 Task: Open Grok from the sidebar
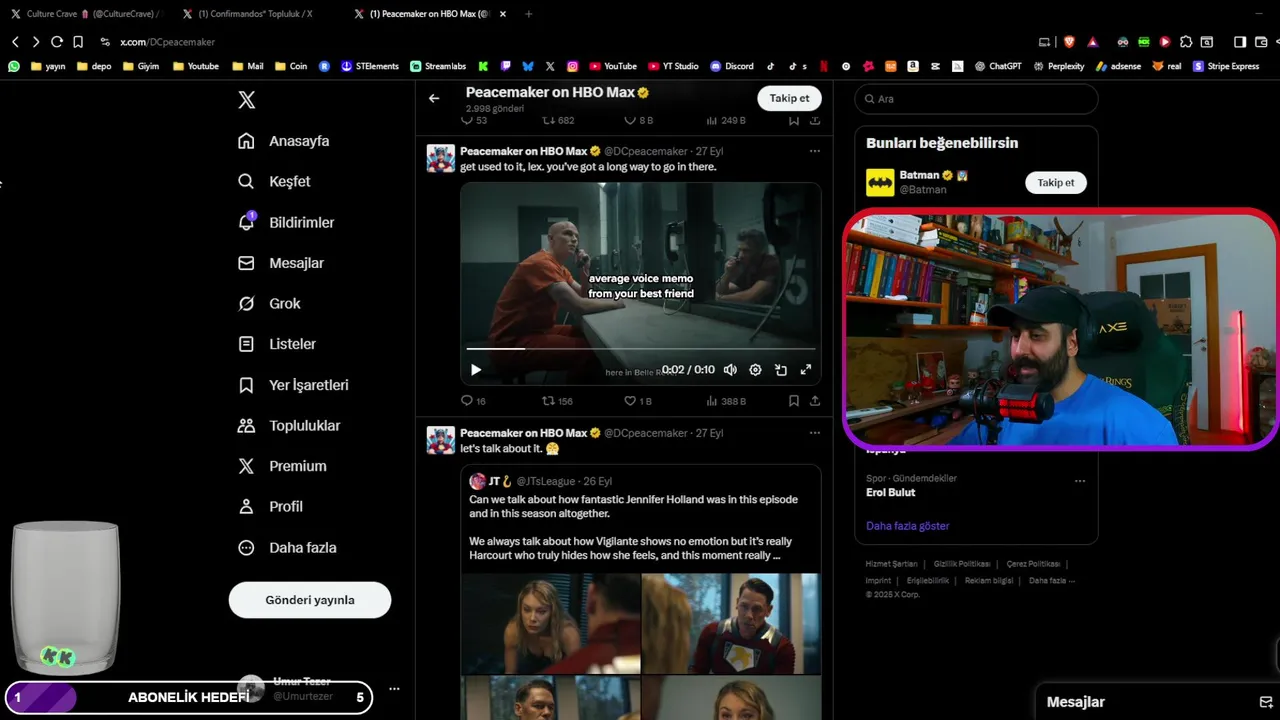269,303
